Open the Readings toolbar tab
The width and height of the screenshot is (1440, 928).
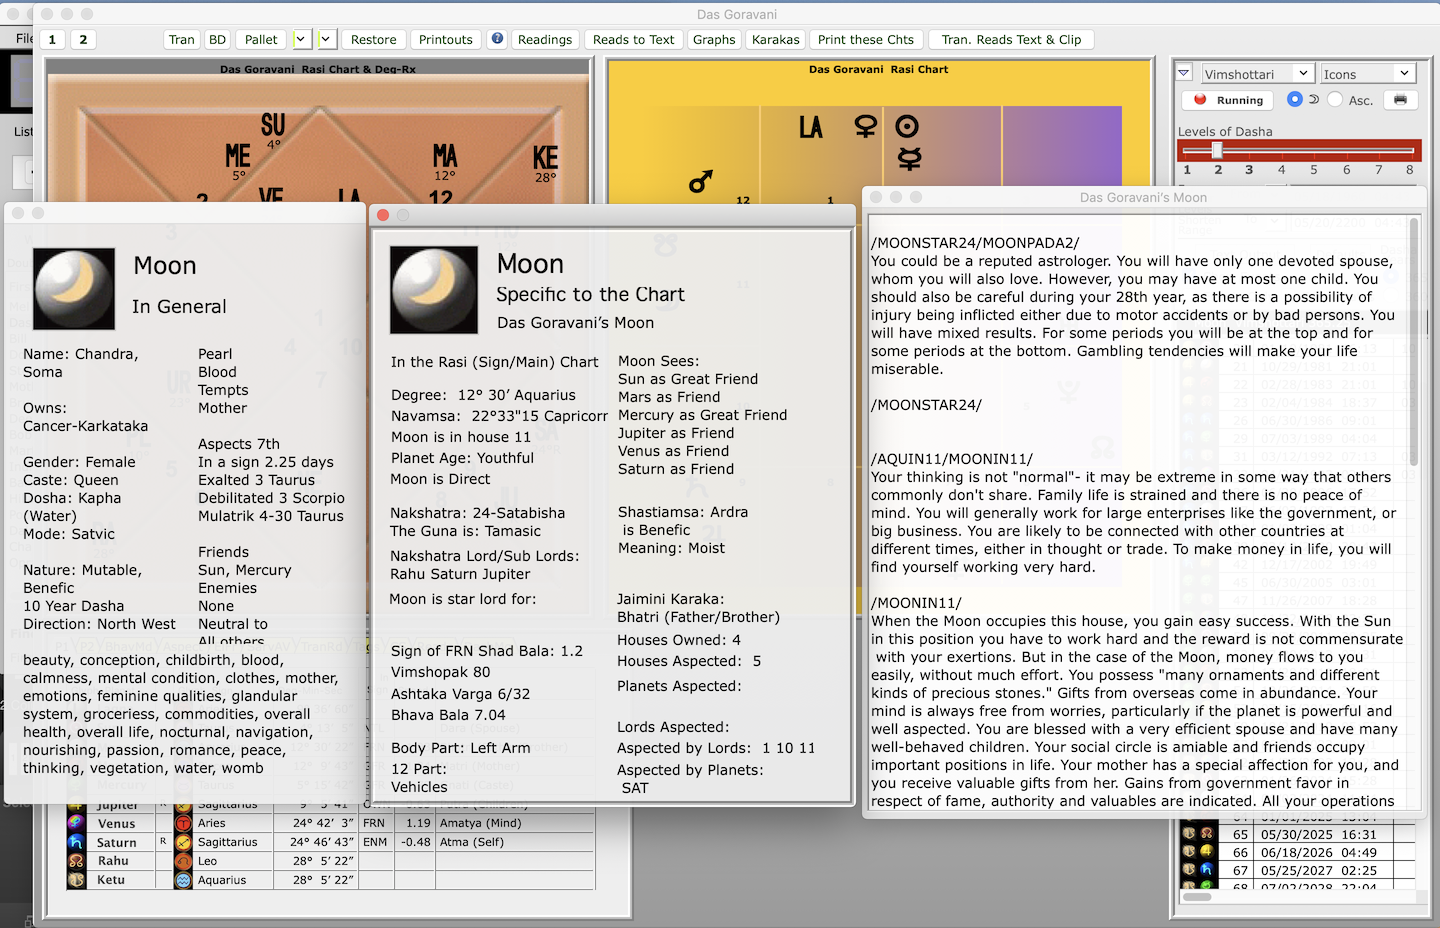(545, 40)
